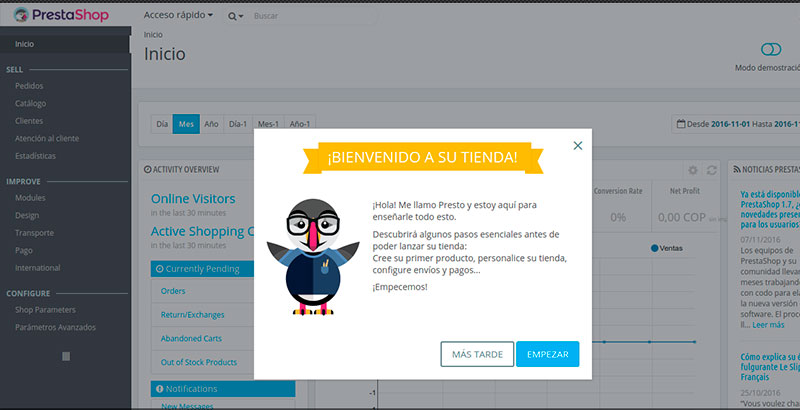
Task: Click the Return/Exchanges link
Action: click(192, 315)
